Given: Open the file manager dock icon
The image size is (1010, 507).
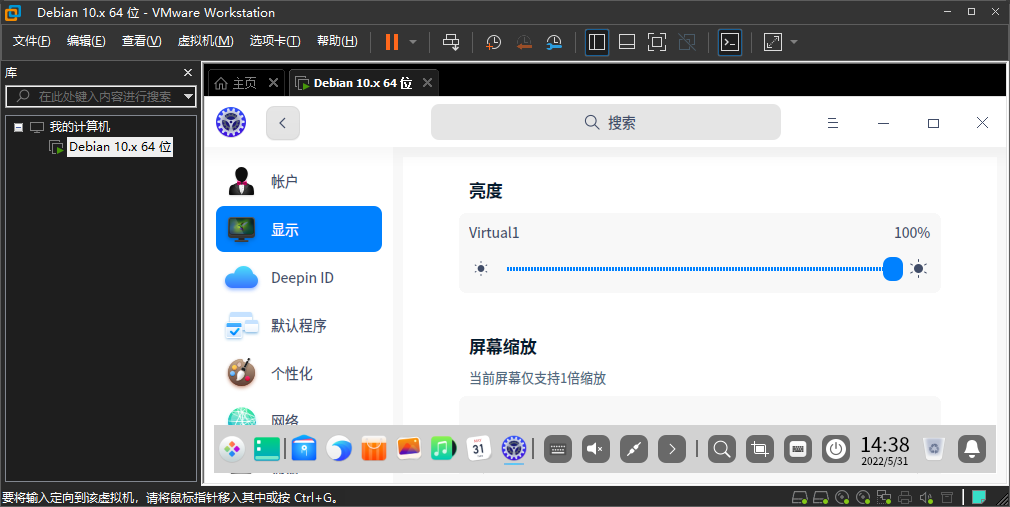Looking at the screenshot, I should click(304, 448).
